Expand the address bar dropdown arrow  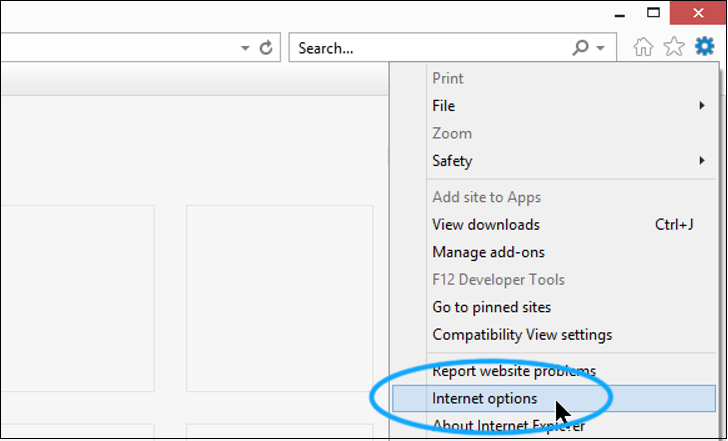click(246, 47)
